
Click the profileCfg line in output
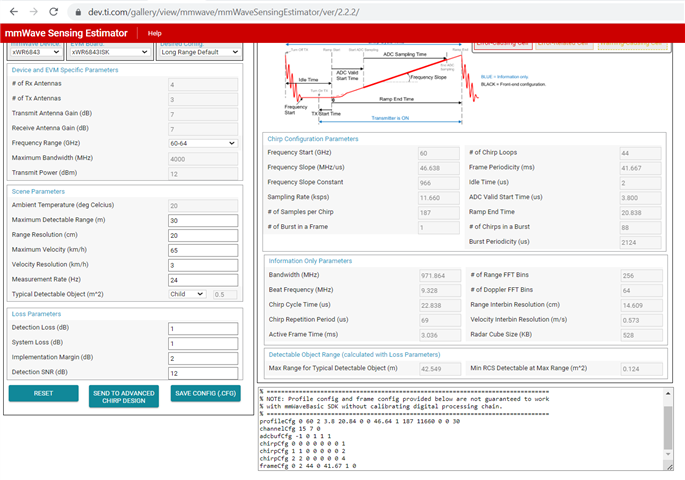[360, 421]
